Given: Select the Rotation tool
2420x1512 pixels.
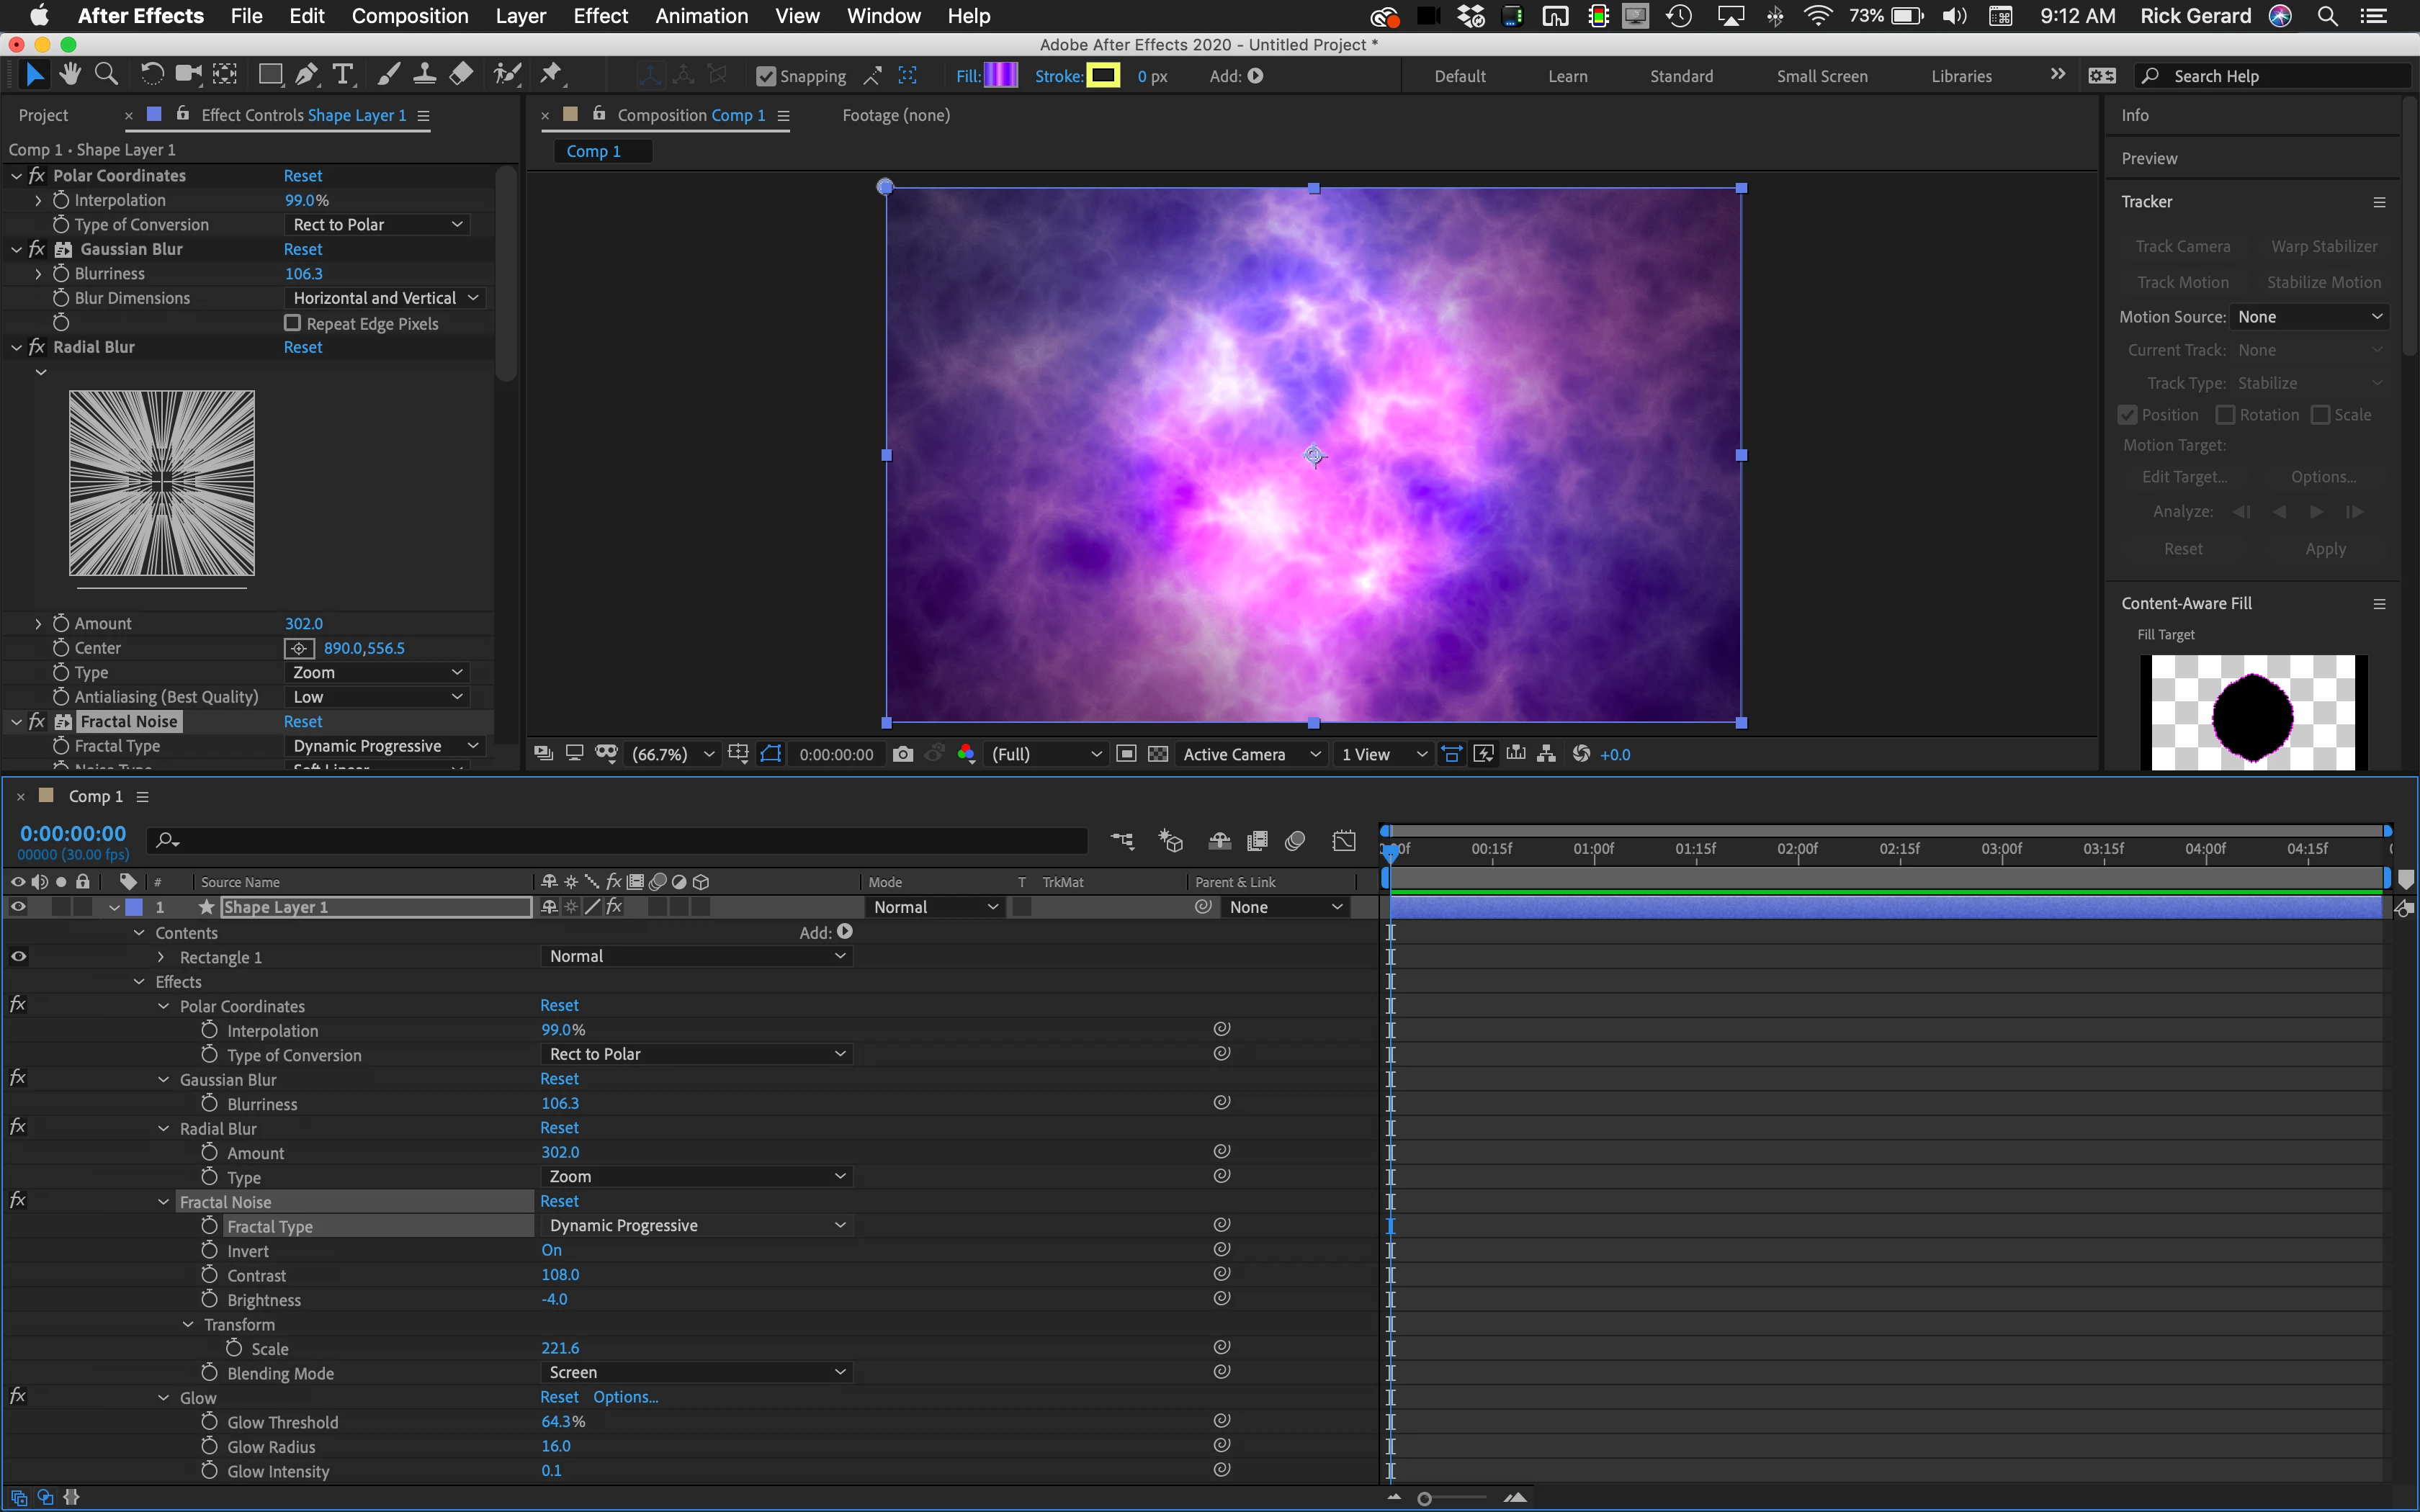Looking at the screenshot, I should (x=151, y=74).
